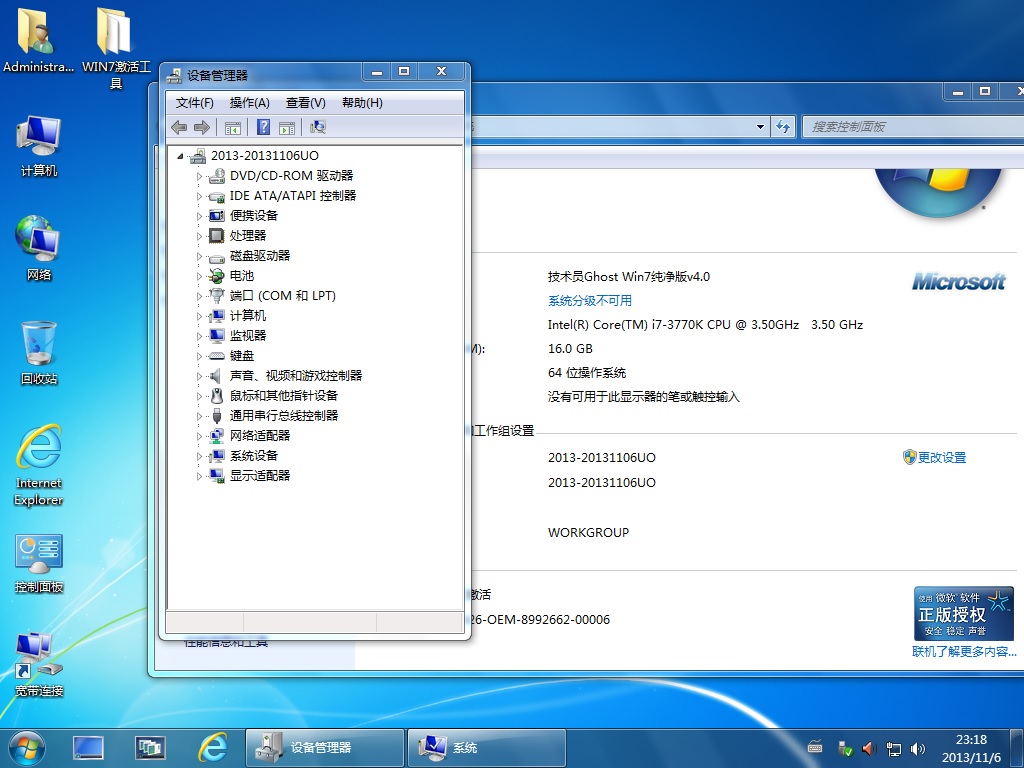Select the processor (处理器) chip icon

pos(217,236)
